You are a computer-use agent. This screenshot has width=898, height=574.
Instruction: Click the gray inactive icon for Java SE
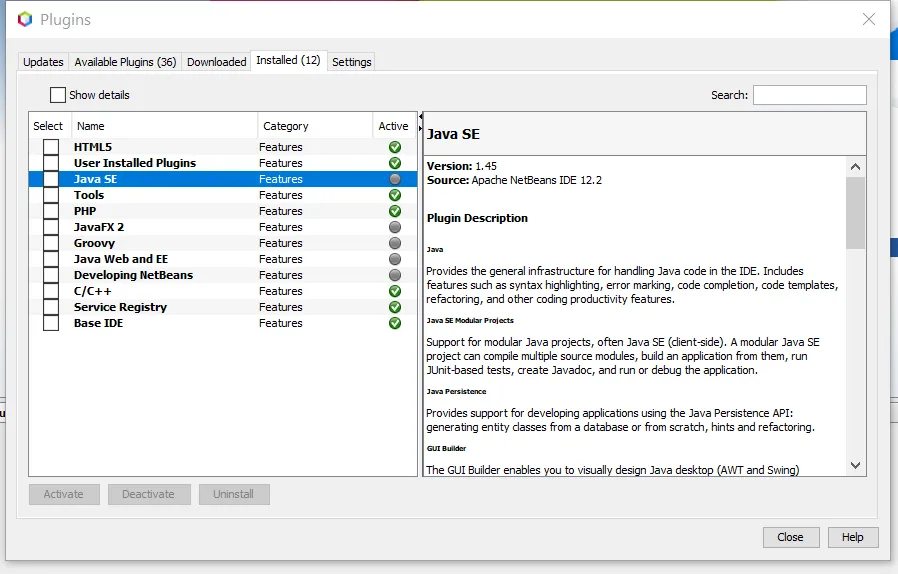coord(395,179)
